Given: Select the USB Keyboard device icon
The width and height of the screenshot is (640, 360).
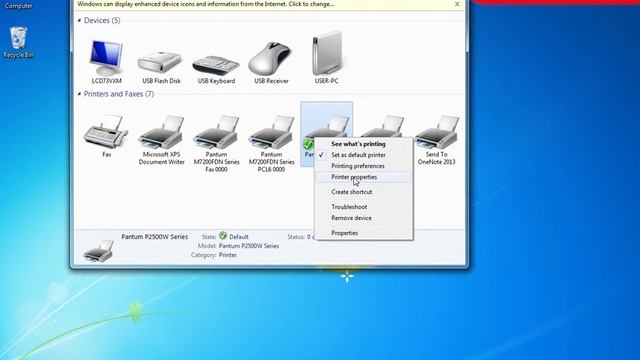Looking at the screenshot, I should pos(216,65).
